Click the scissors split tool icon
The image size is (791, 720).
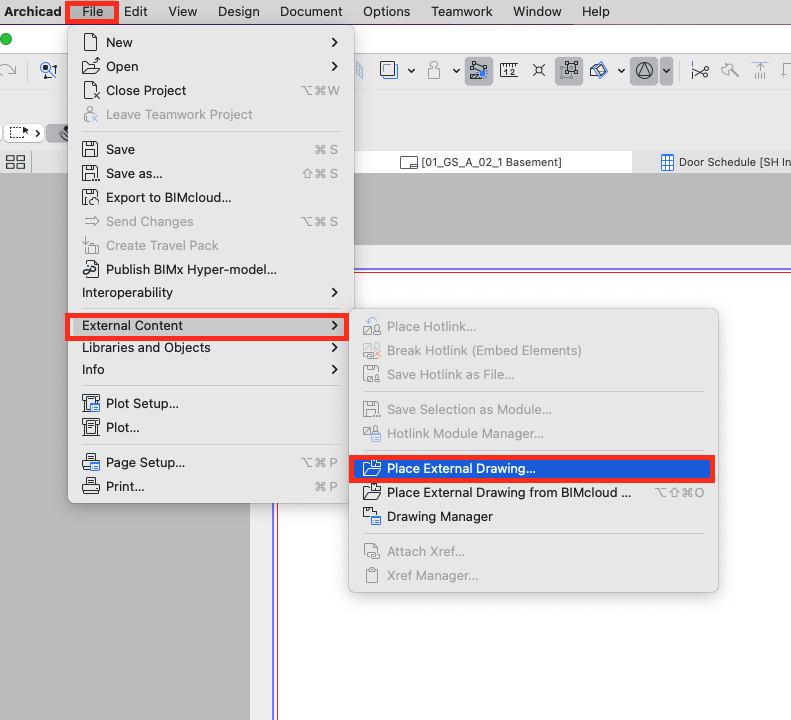(x=699, y=70)
